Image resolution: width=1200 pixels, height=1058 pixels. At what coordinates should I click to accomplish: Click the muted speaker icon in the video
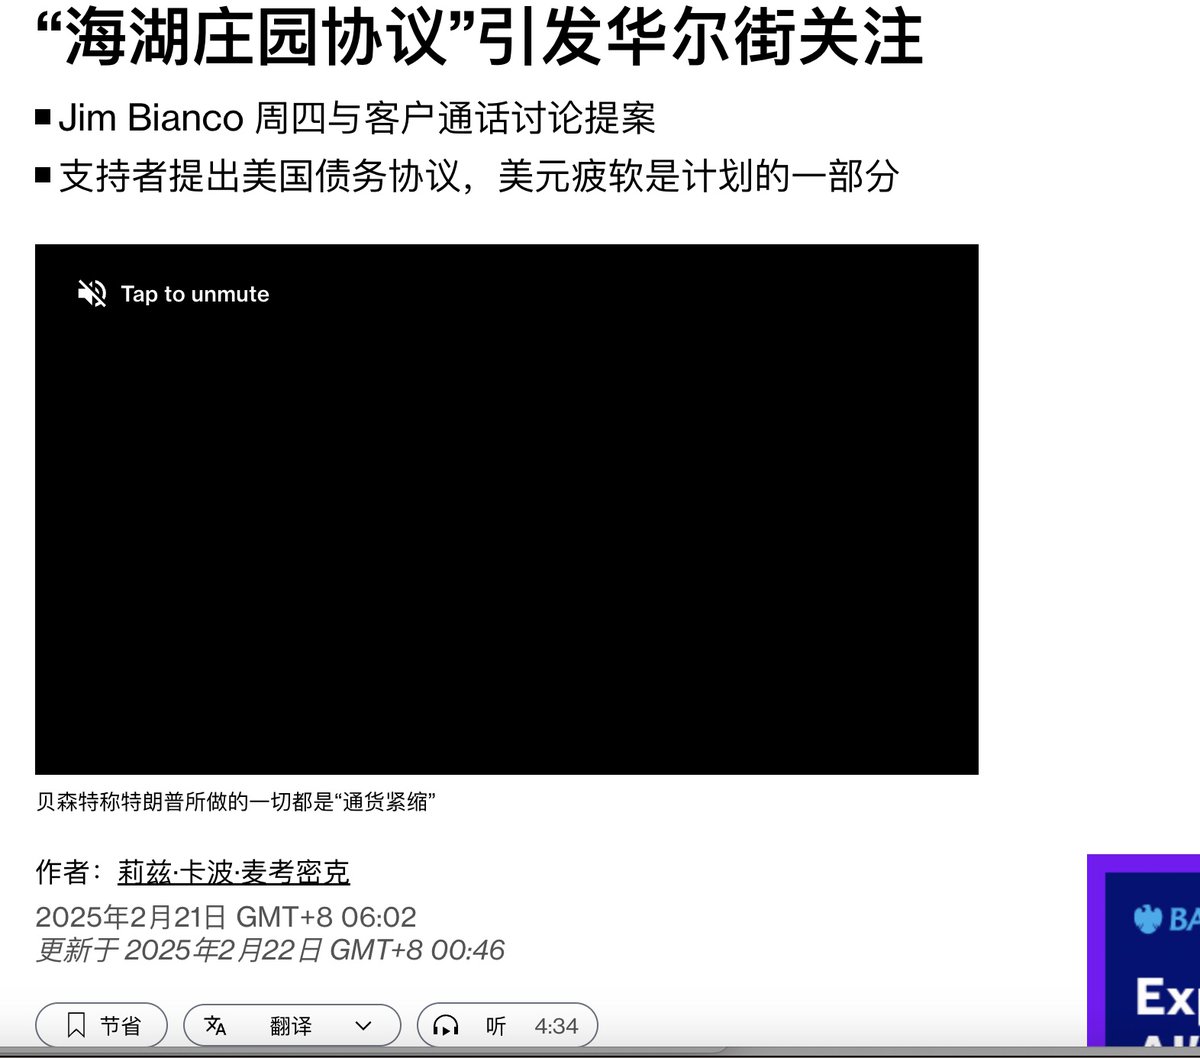[x=91, y=293]
